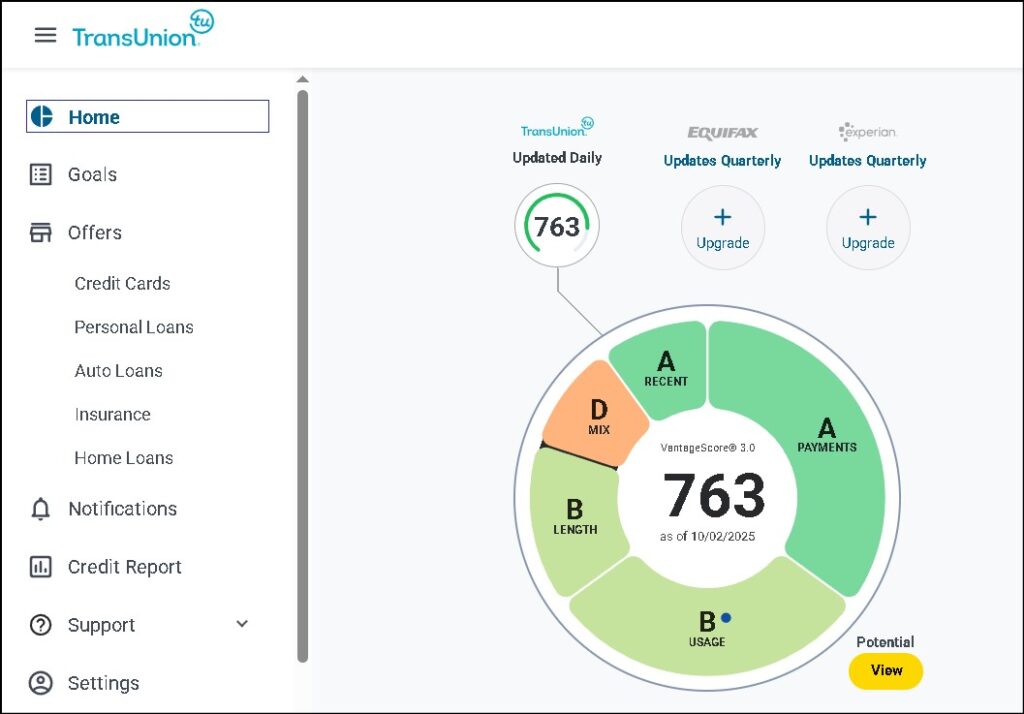The height and width of the screenshot is (714, 1024).
Task: Open Credit Cards offers
Action: point(122,284)
